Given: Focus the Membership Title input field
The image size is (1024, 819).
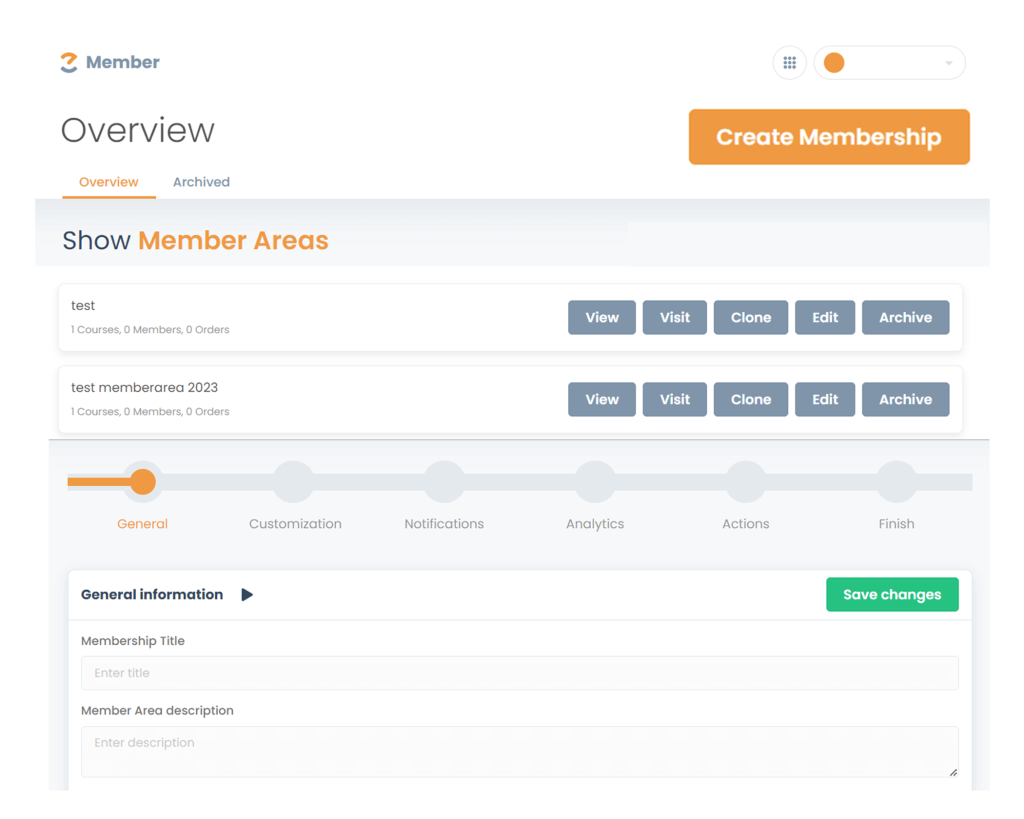Looking at the screenshot, I should tap(519, 673).
